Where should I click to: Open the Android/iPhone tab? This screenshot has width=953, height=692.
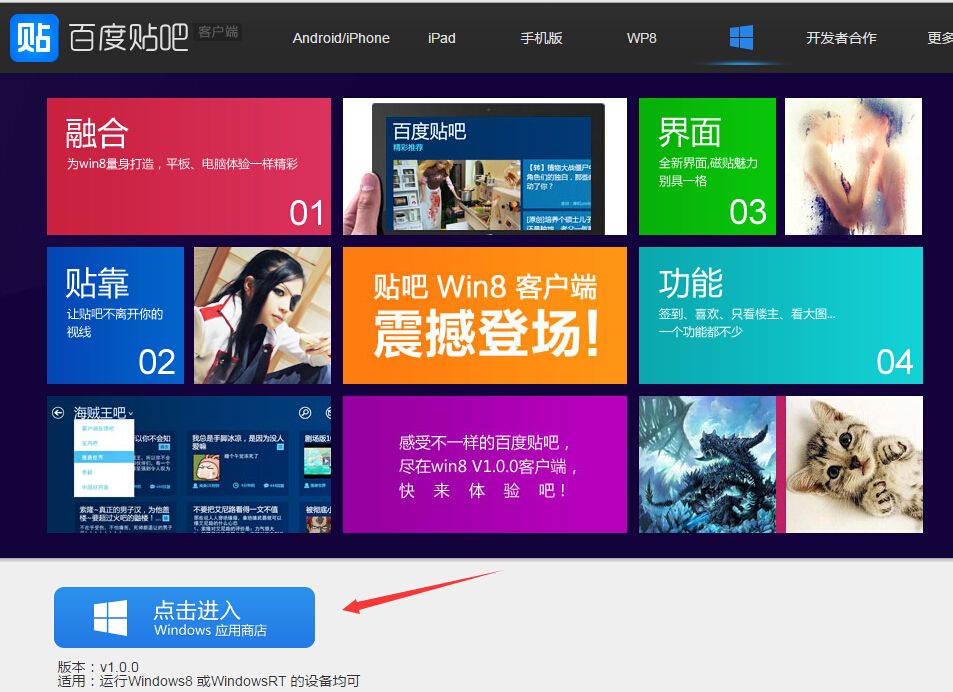[341, 38]
